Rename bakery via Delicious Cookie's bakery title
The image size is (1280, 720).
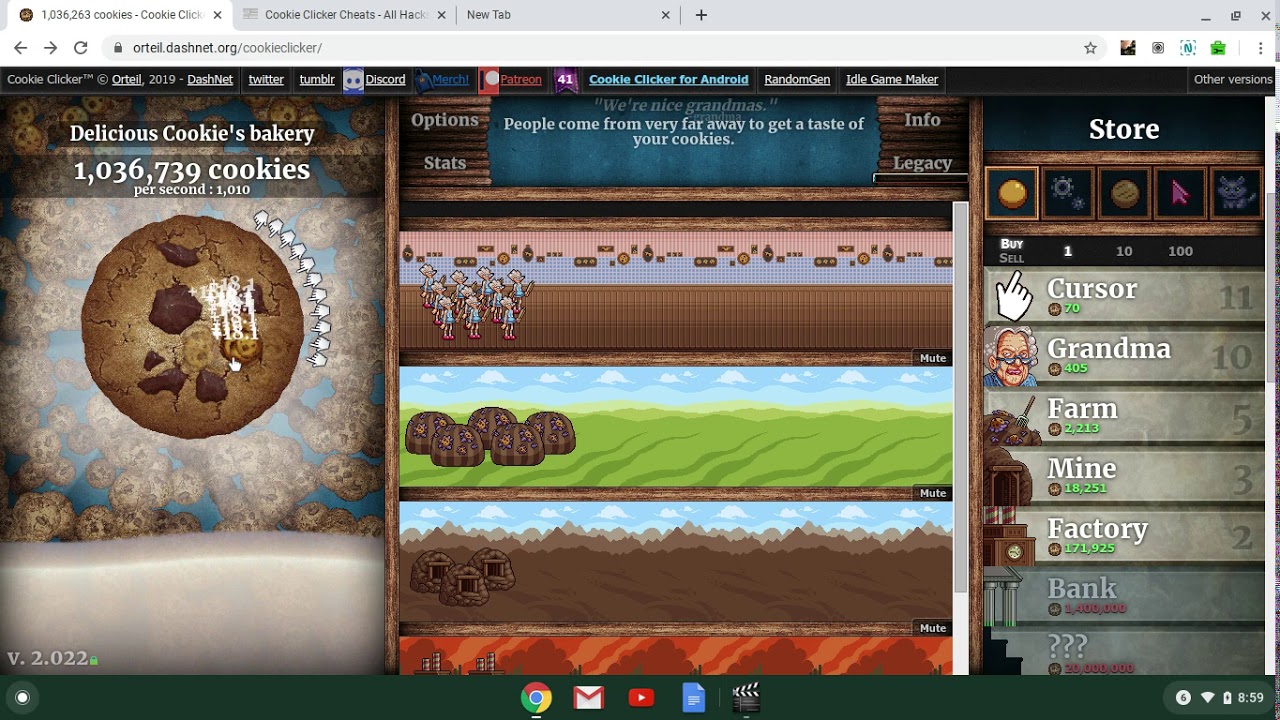tap(192, 133)
